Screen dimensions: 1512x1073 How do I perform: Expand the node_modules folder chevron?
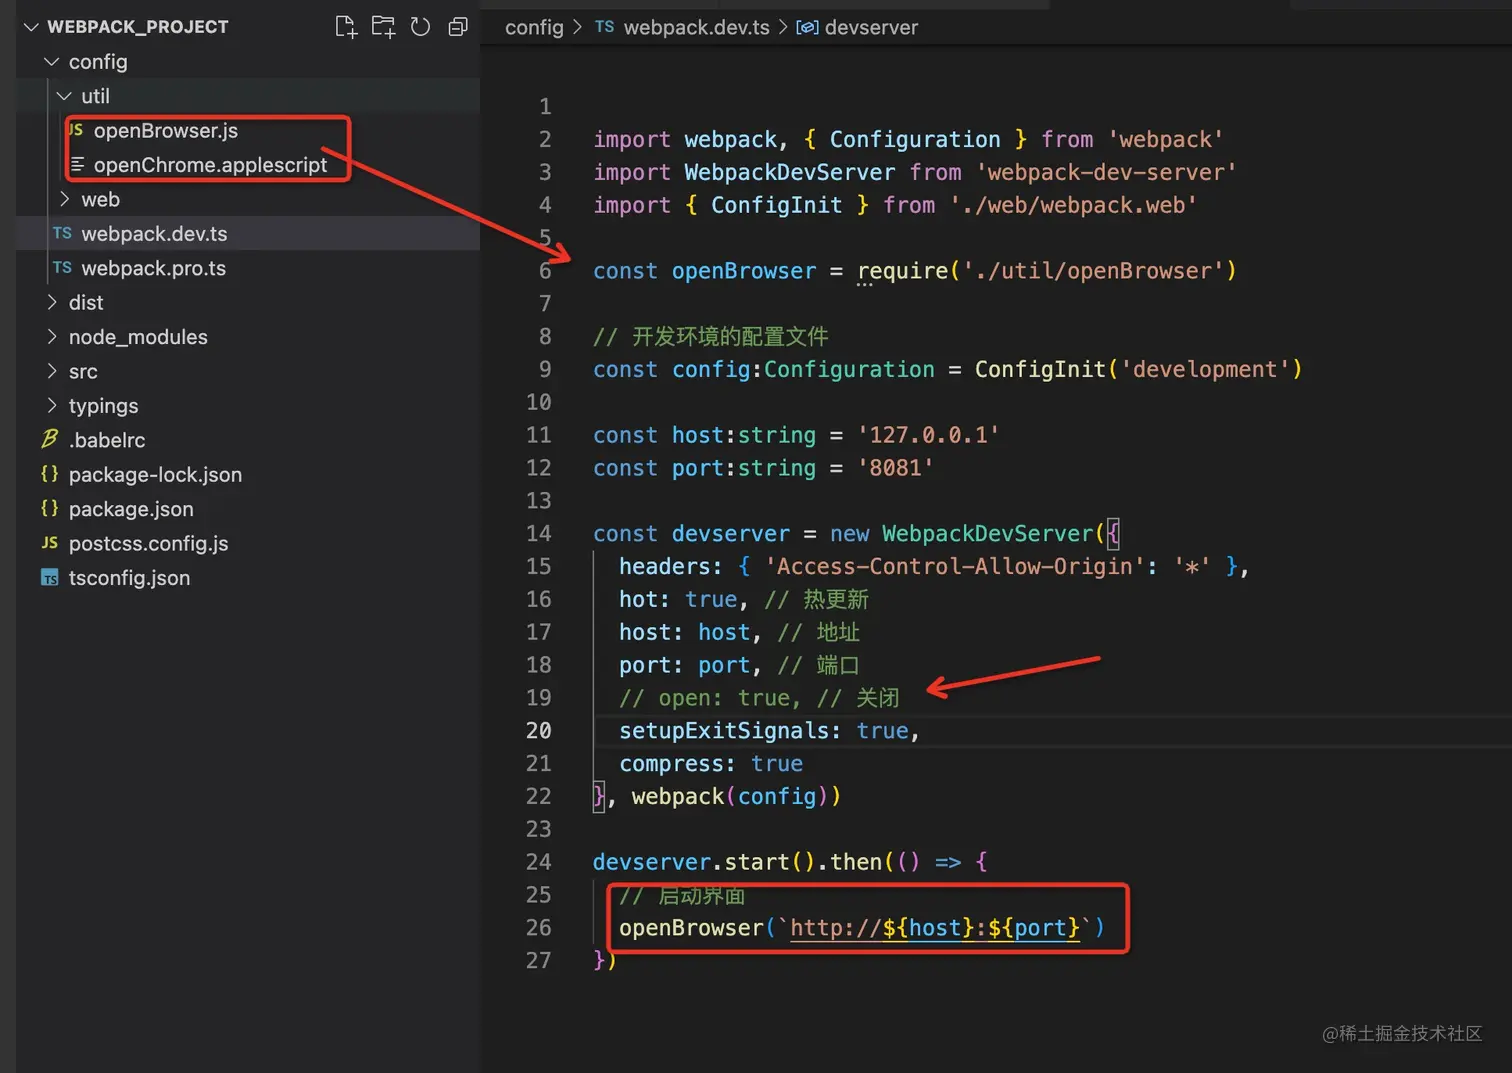point(52,337)
